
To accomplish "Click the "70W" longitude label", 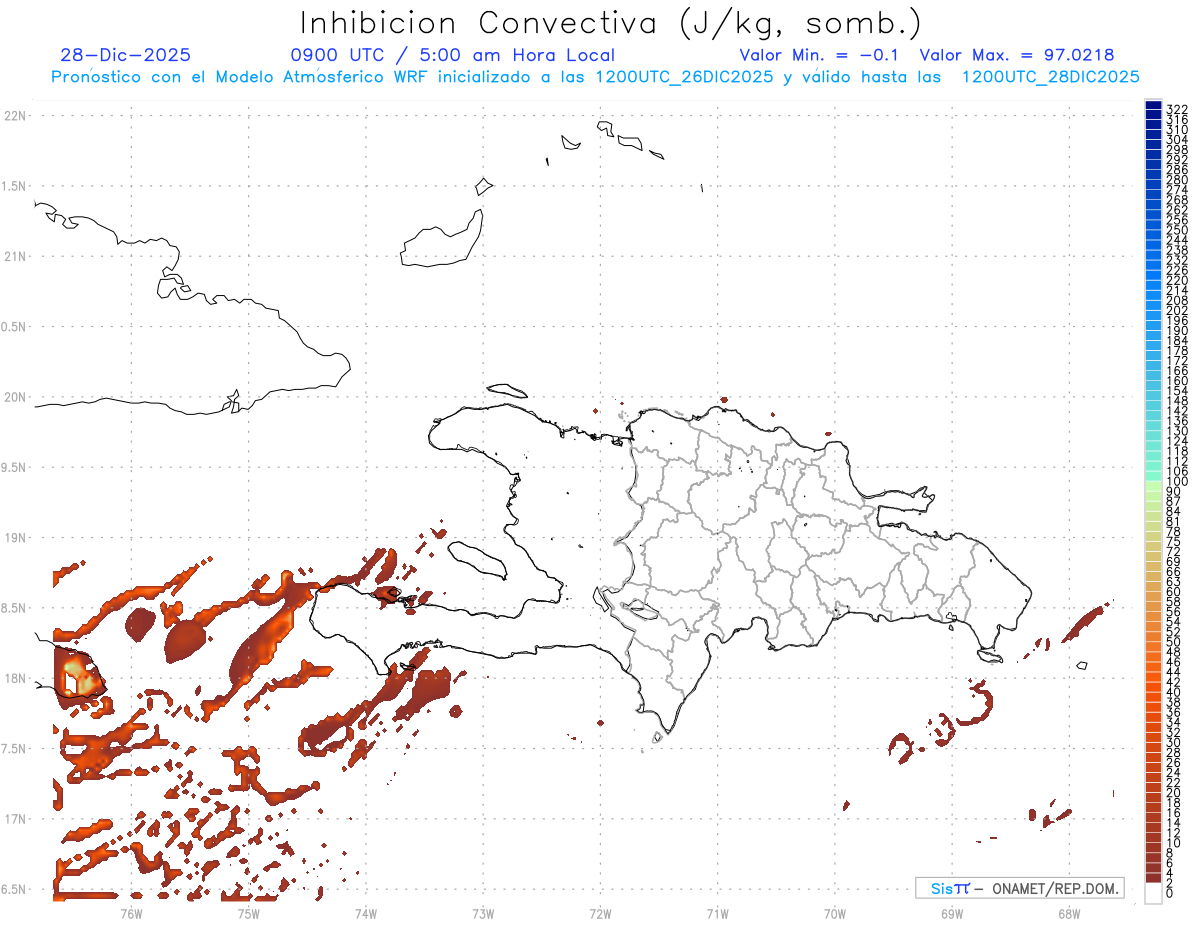I will (835, 913).
